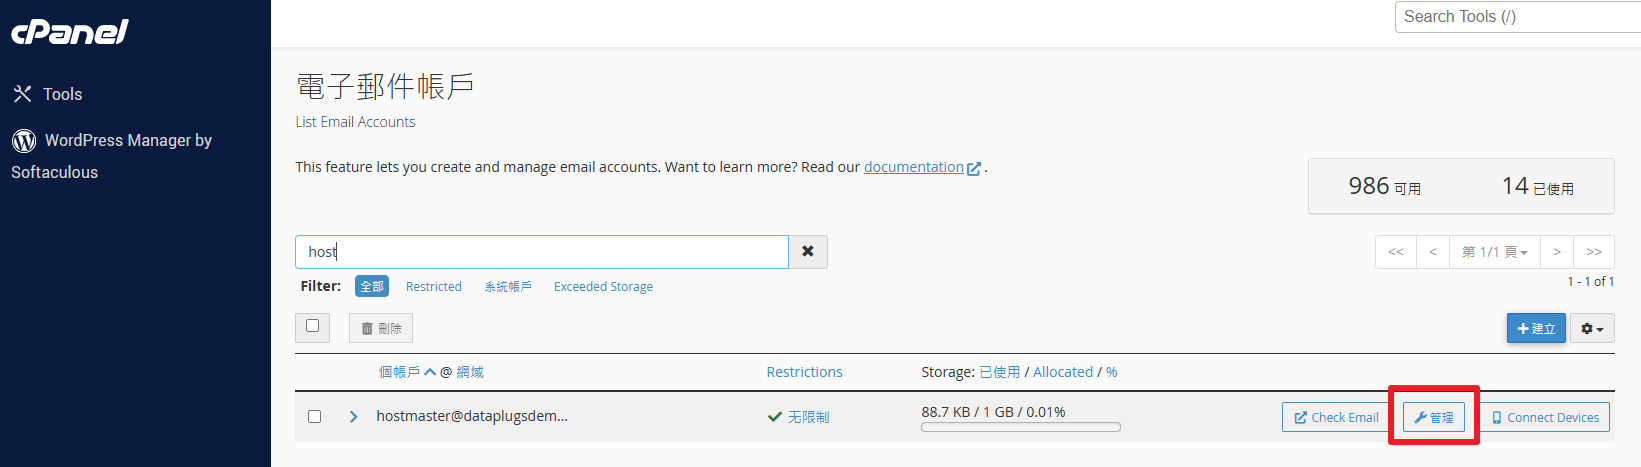Image resolution: width=1641 pixels, height=467 pixels.
Task: Toggle the select-all accounts checkbox
Action: click(312, 326)
